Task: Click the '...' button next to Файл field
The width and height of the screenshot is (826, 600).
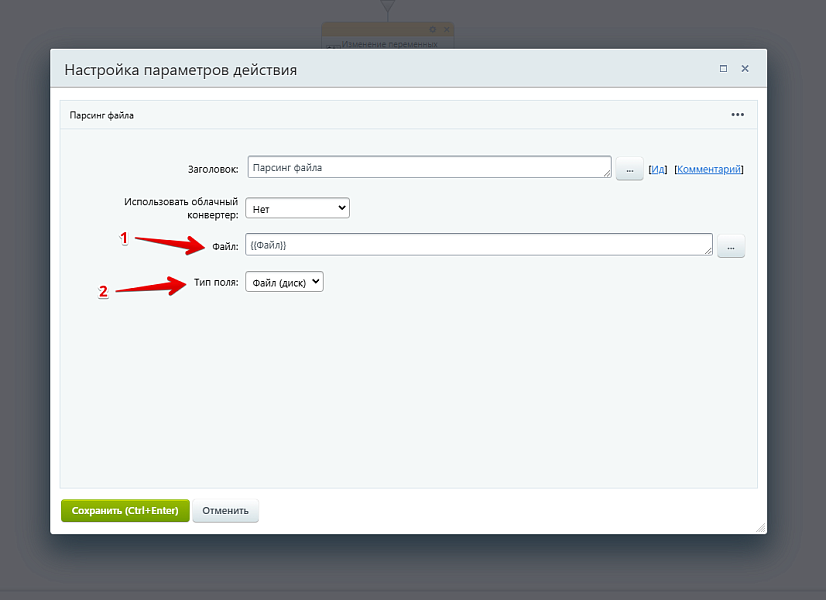Action: click(731, 246)
